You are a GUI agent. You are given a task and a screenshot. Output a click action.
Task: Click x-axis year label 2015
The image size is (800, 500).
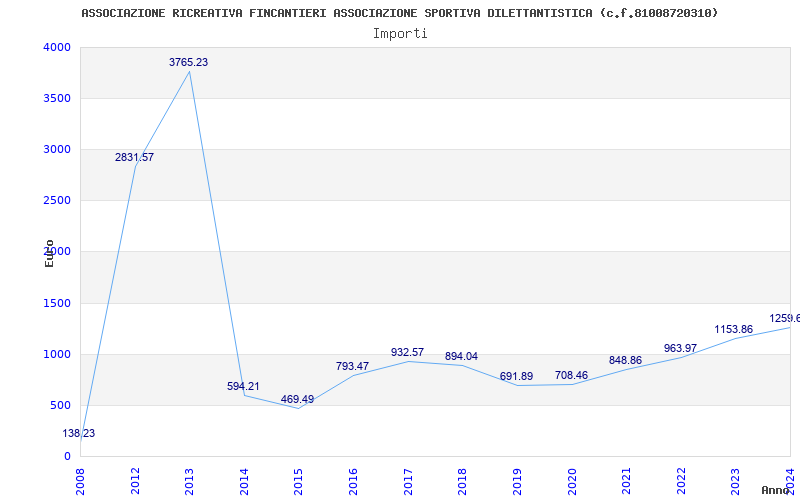click(298, 481)
